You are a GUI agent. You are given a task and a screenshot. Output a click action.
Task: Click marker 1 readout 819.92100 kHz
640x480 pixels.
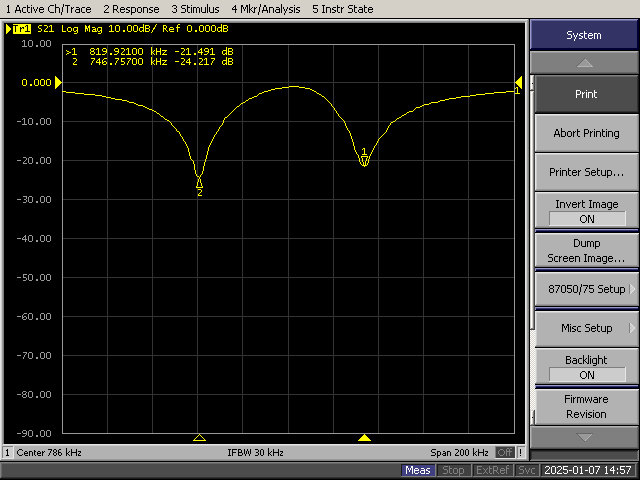149,52
